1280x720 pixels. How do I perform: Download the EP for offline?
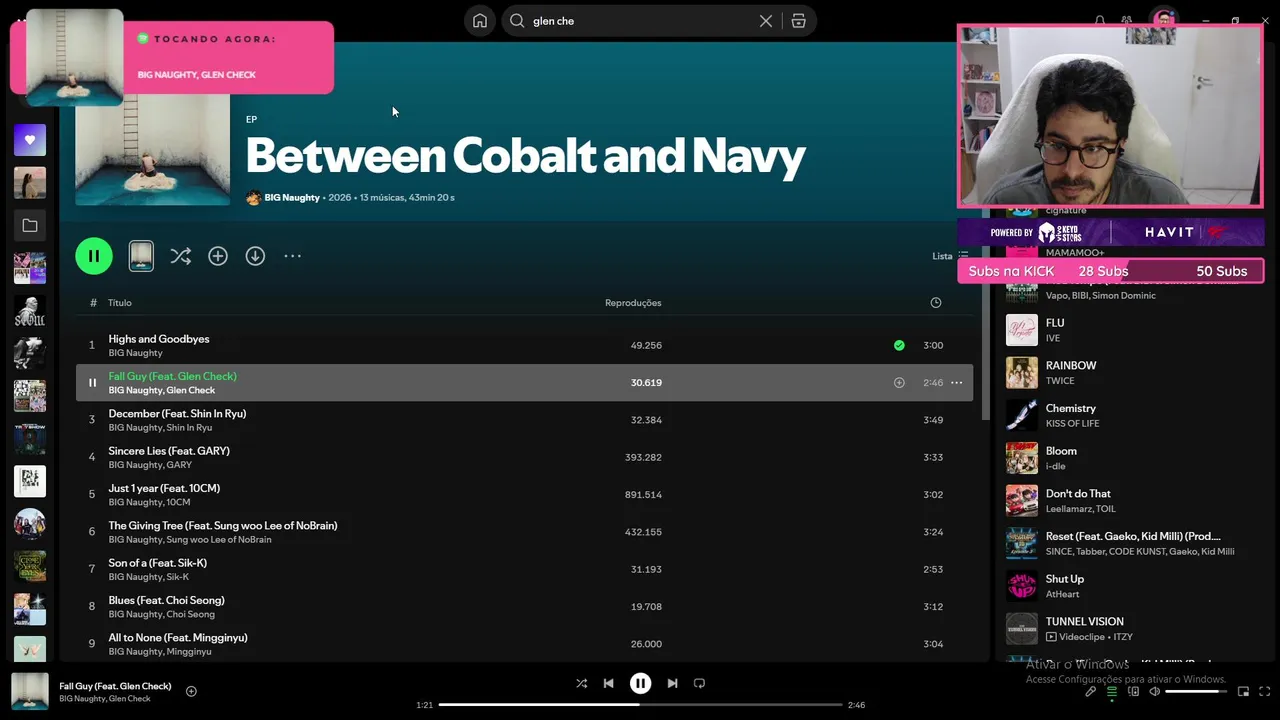(x=255, y=256)
